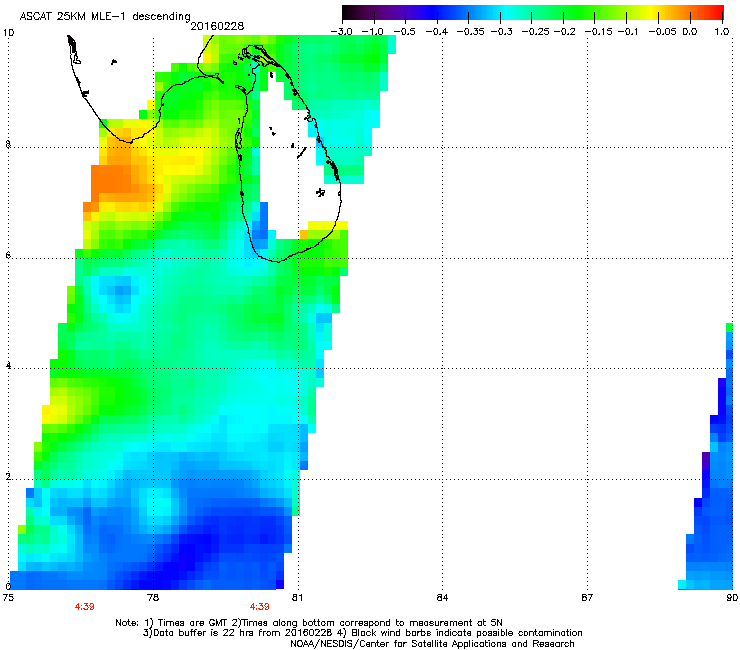Click the longitude axis label 75

8,598
